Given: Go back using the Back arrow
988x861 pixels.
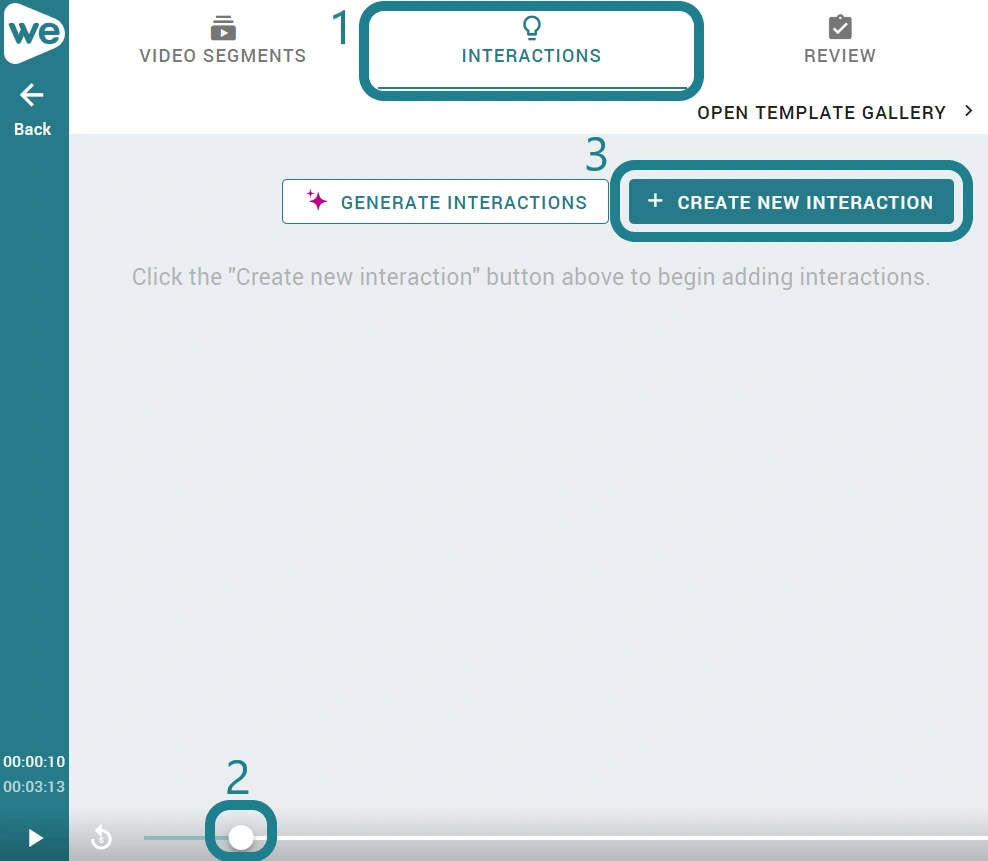Looking at the screenshot, I should [32, 110].
